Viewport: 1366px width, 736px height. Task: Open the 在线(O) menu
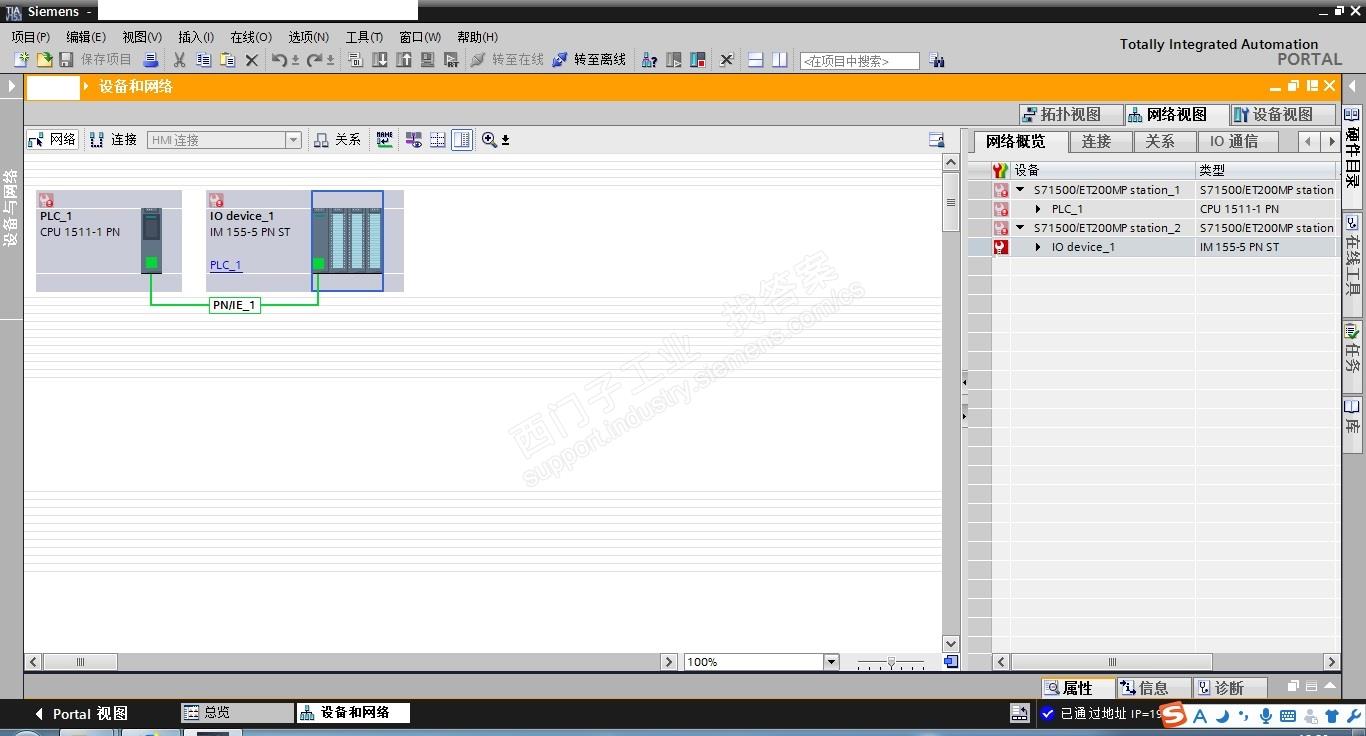251,37
